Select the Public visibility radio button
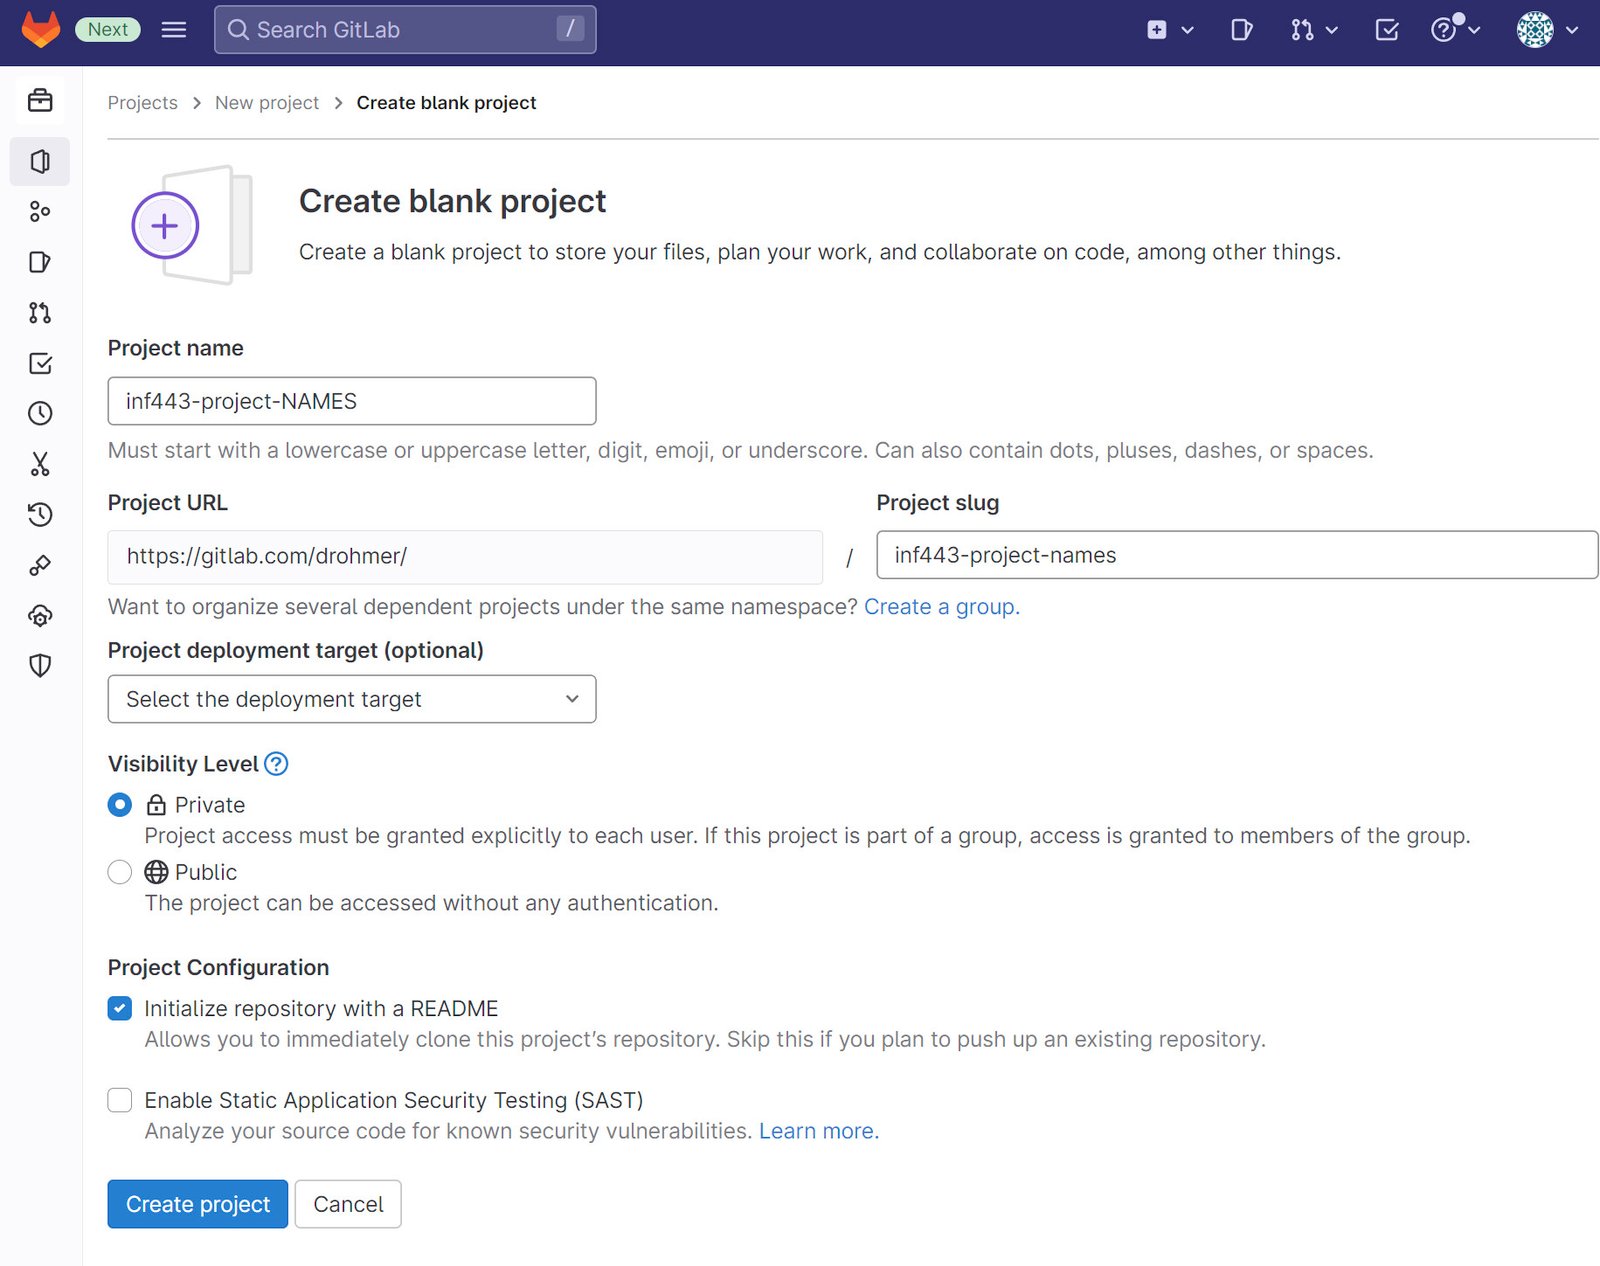 [119, 872]
